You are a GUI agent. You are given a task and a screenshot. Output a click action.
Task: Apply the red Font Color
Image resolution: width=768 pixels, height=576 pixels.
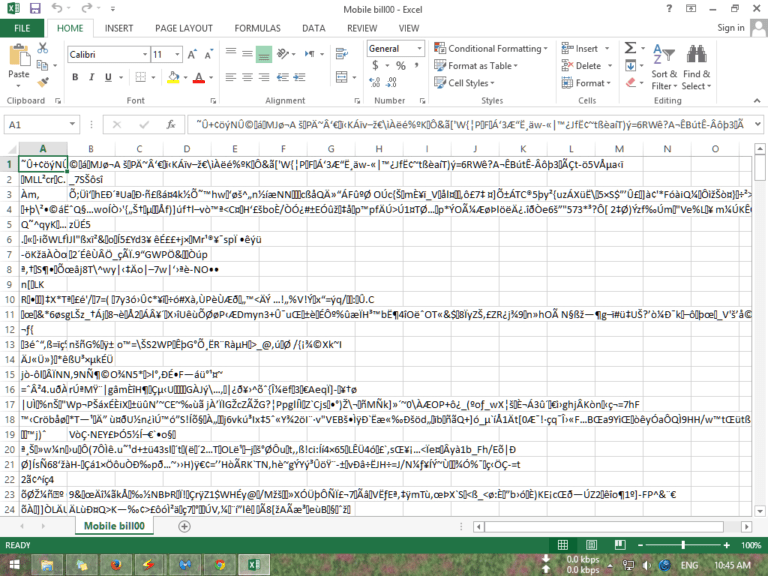click(x=198, y=77)
